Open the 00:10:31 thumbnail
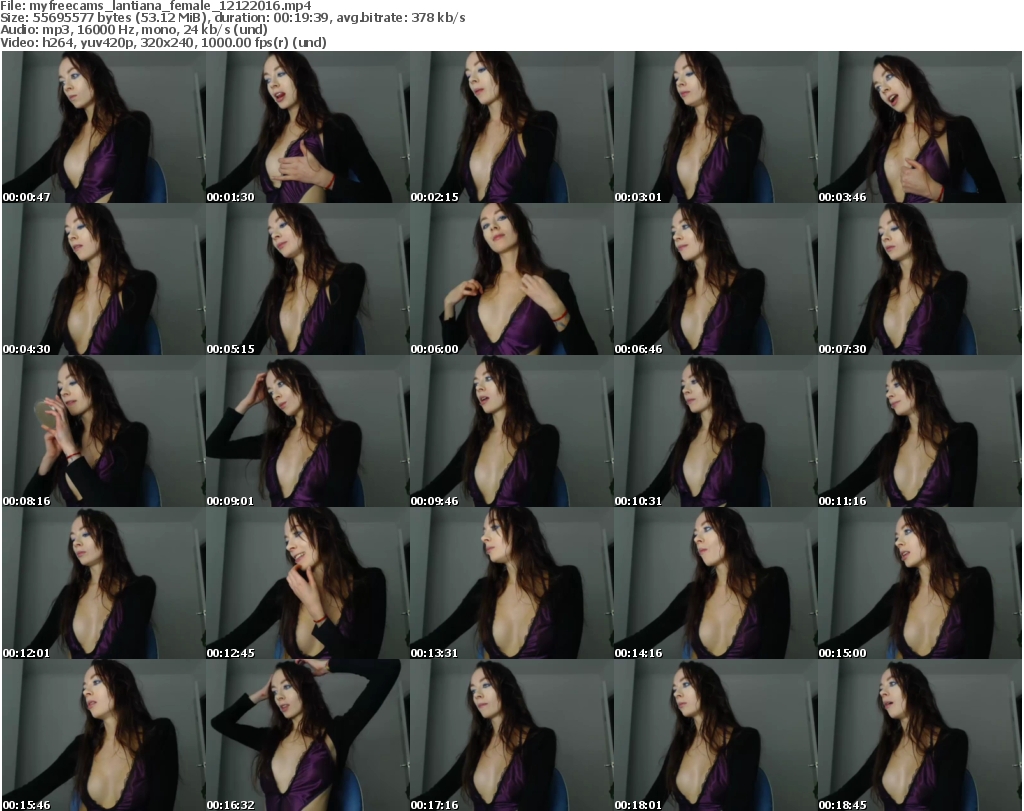The image size is (1024, 811). tap(716, 431)
